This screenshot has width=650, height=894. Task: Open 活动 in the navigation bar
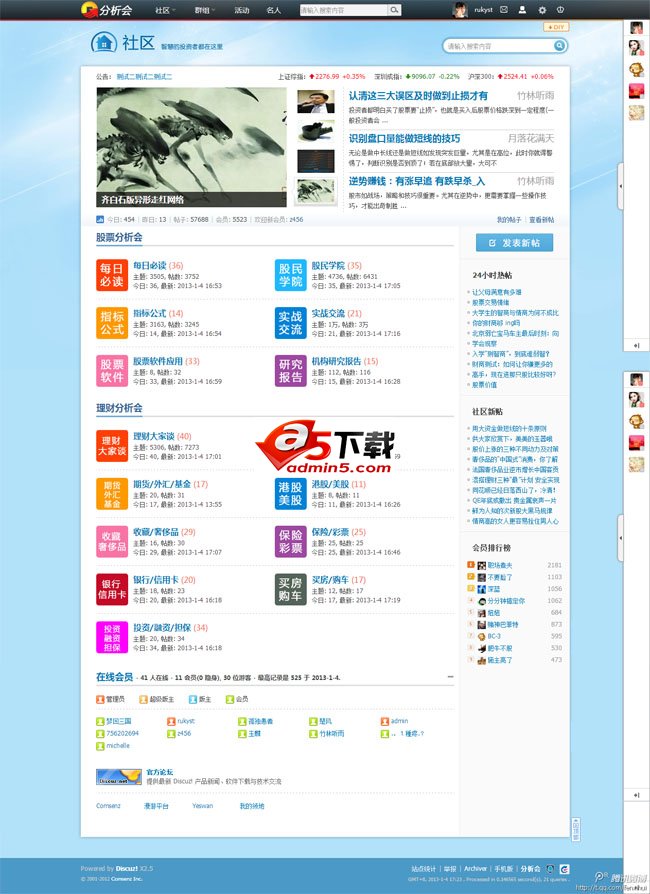[x=242, y=10]
